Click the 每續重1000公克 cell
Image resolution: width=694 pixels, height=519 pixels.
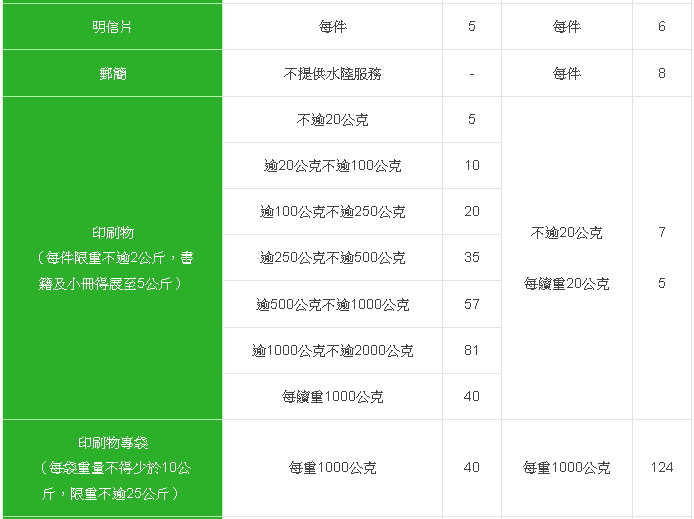point(332,397)
